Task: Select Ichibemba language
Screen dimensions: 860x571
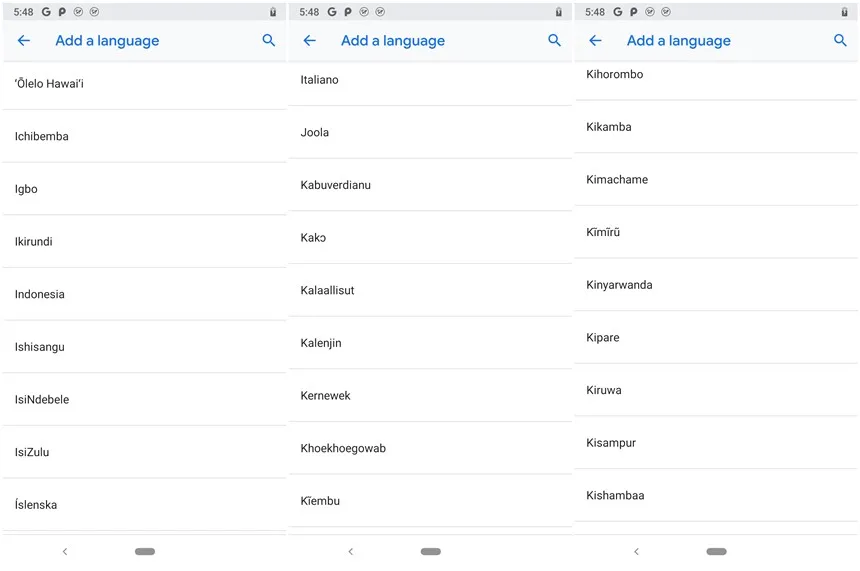Action: (x=145, y=136)
